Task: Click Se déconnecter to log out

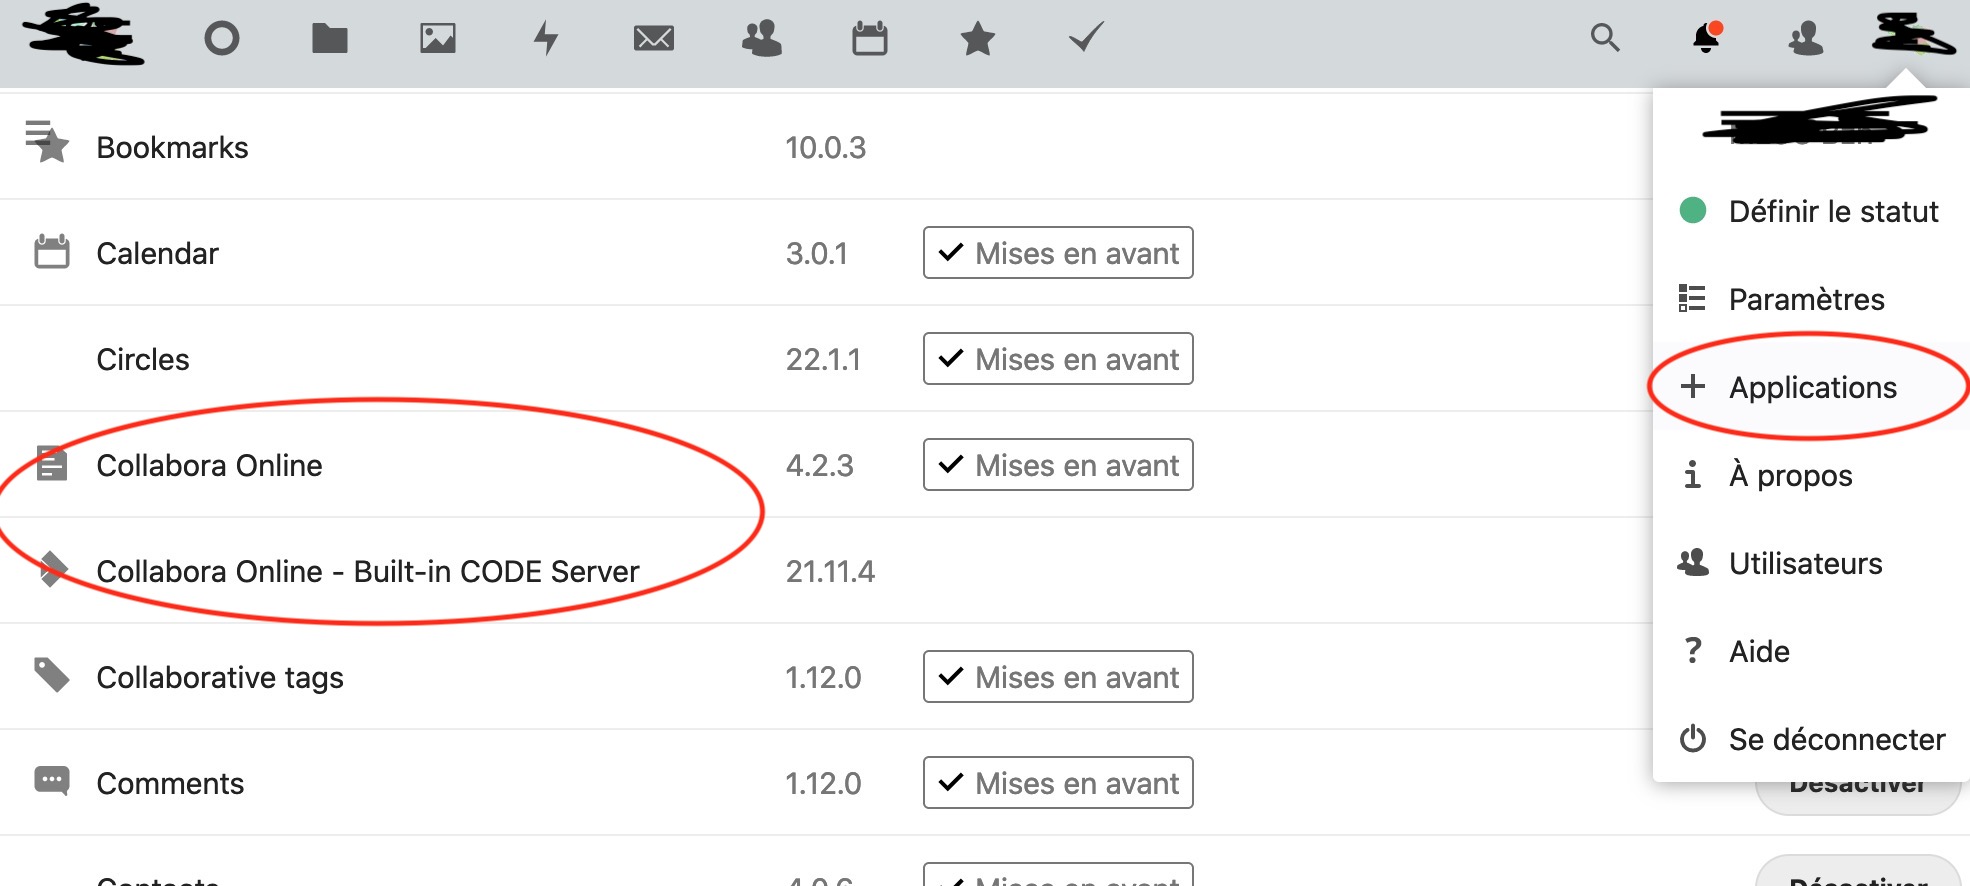Action: tap(1836, 739)
